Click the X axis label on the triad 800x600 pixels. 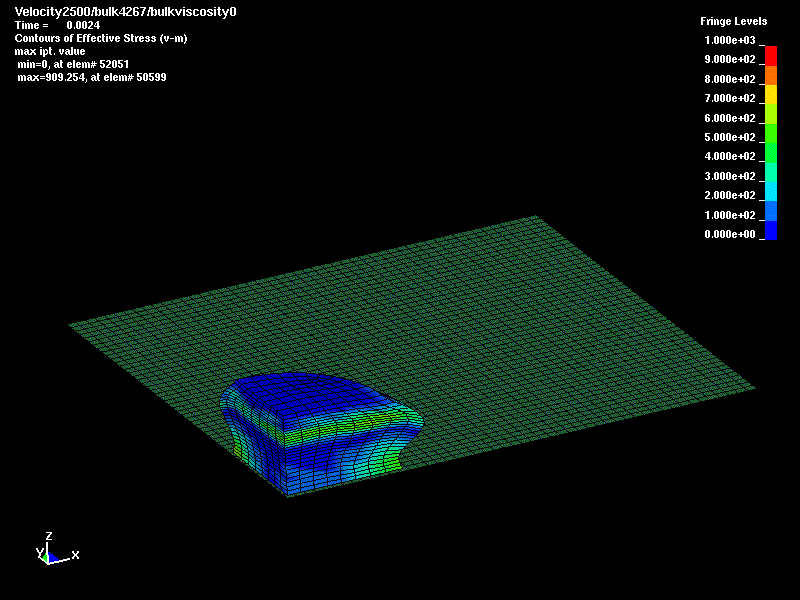(76, 555)
